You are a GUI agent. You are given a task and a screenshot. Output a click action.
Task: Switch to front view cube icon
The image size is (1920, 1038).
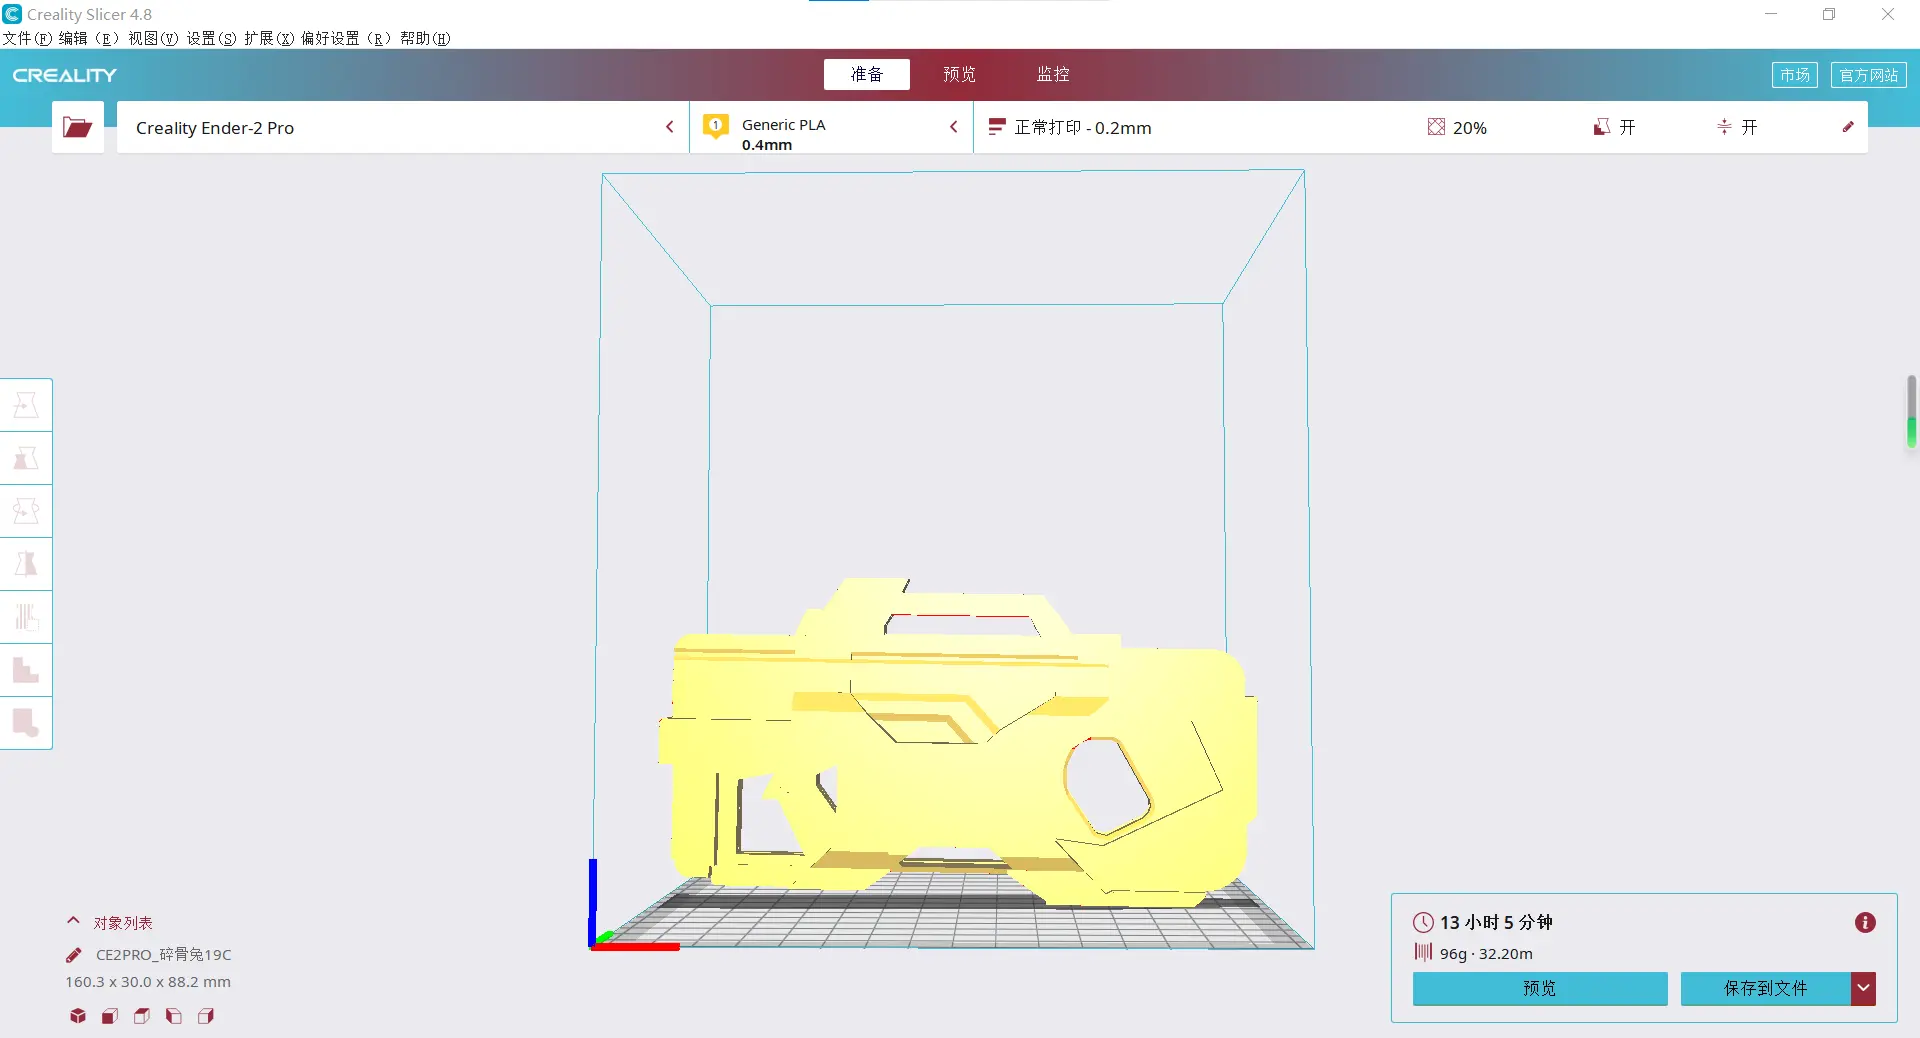(110, 1016)
